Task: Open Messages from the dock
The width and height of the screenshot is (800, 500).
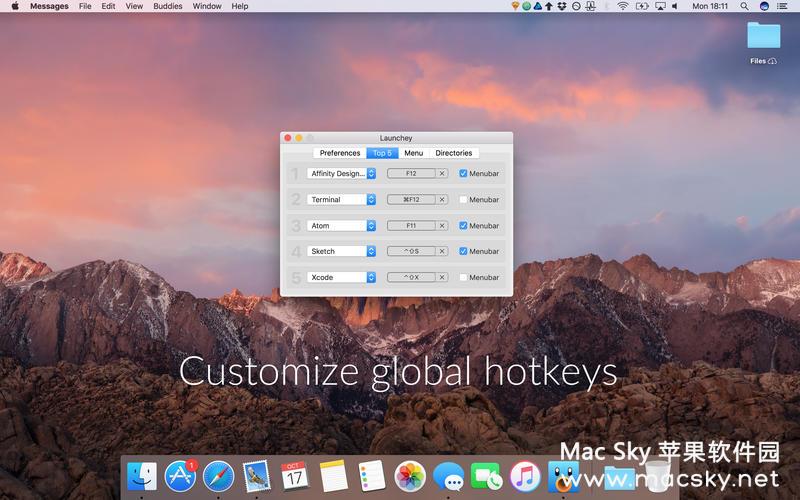Action: [x=448, y=478]
